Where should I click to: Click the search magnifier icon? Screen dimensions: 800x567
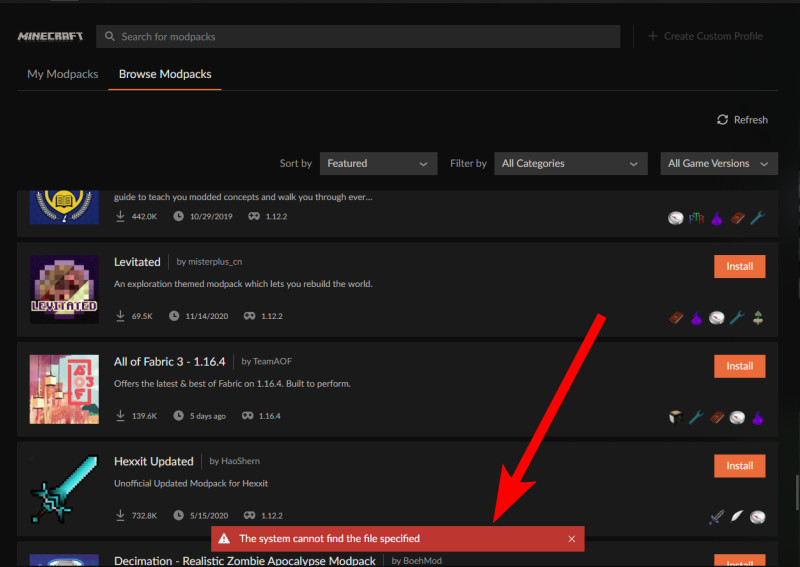(110, 36)
